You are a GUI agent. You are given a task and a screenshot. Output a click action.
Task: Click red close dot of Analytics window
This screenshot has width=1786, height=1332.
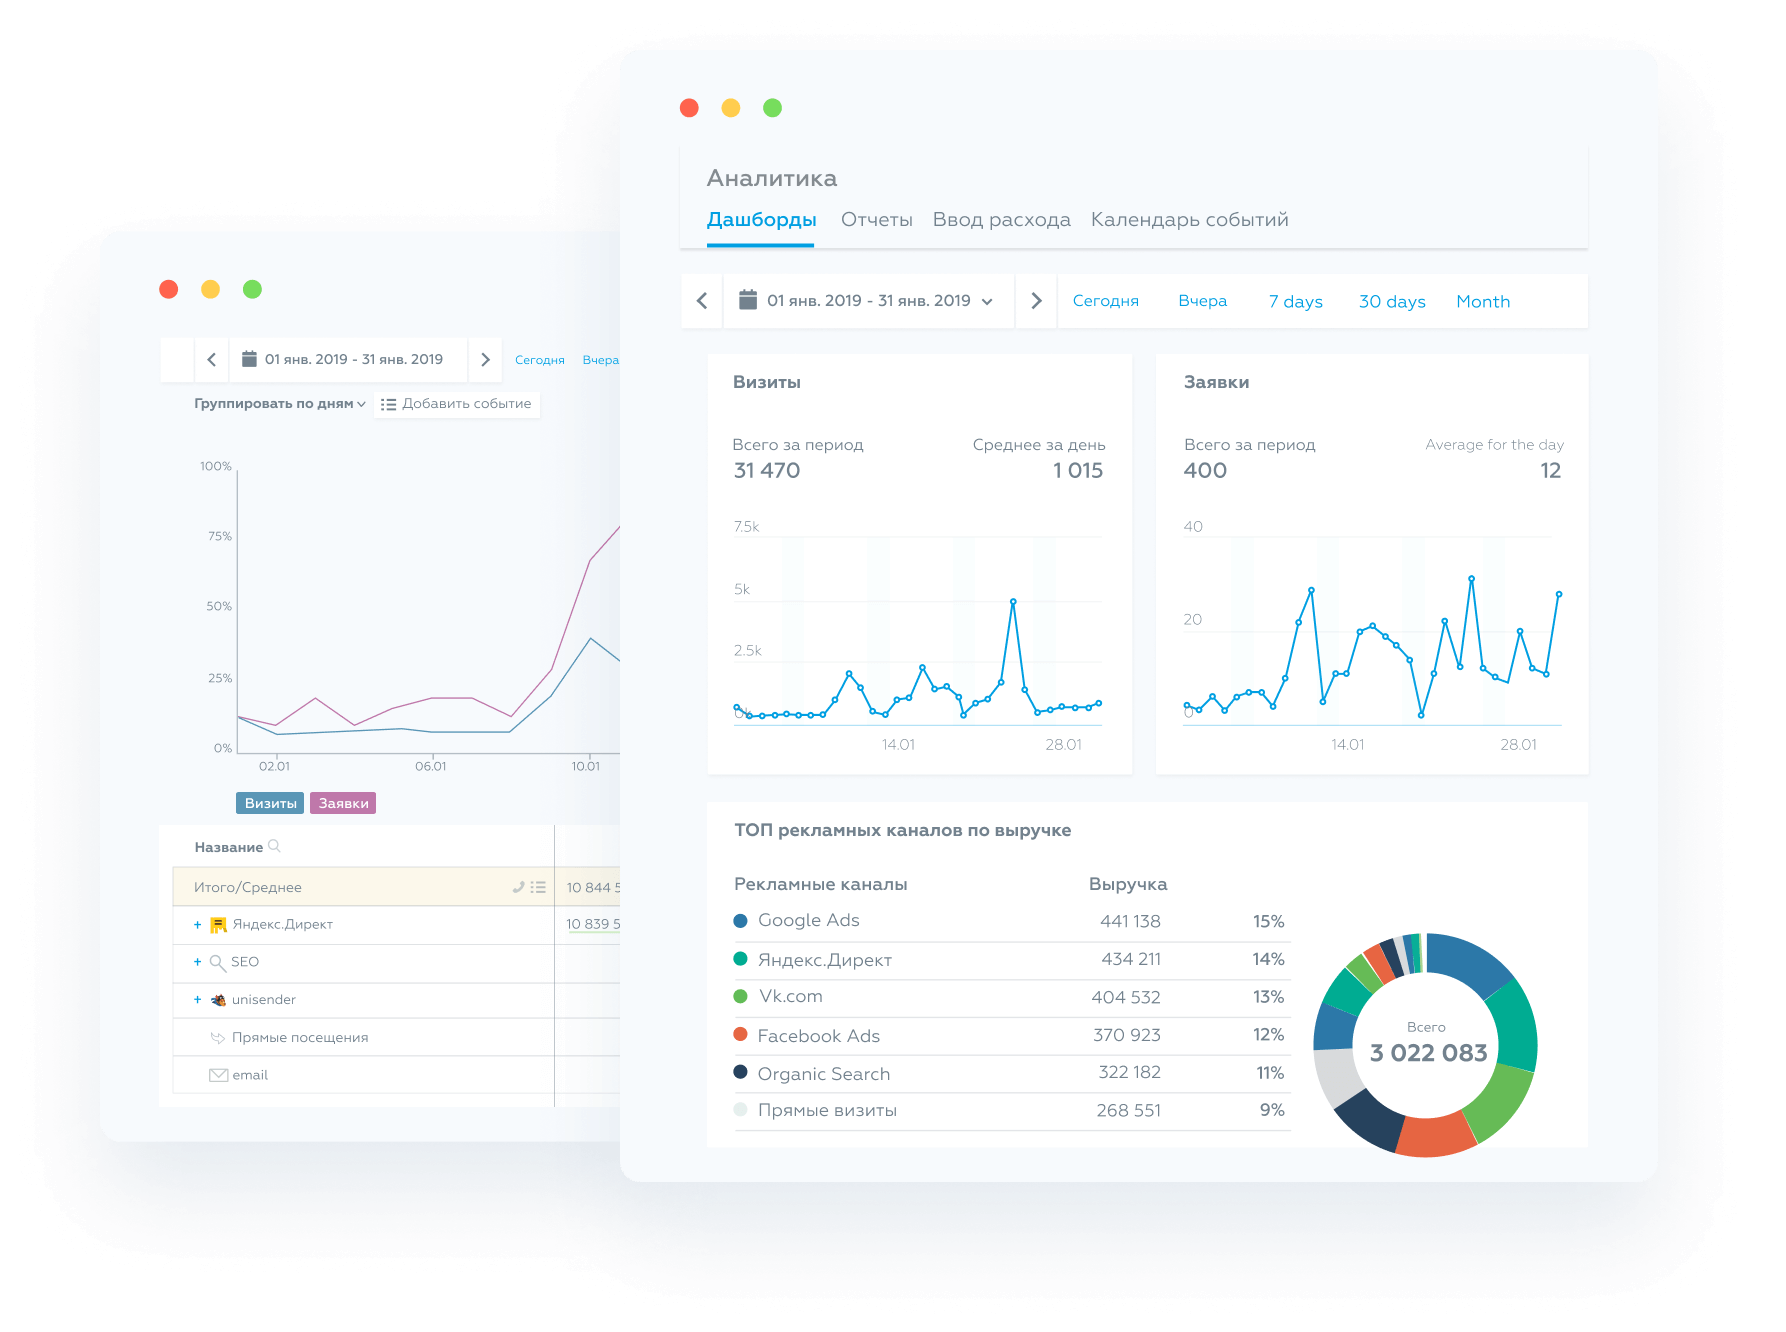(x=689, y=108)
